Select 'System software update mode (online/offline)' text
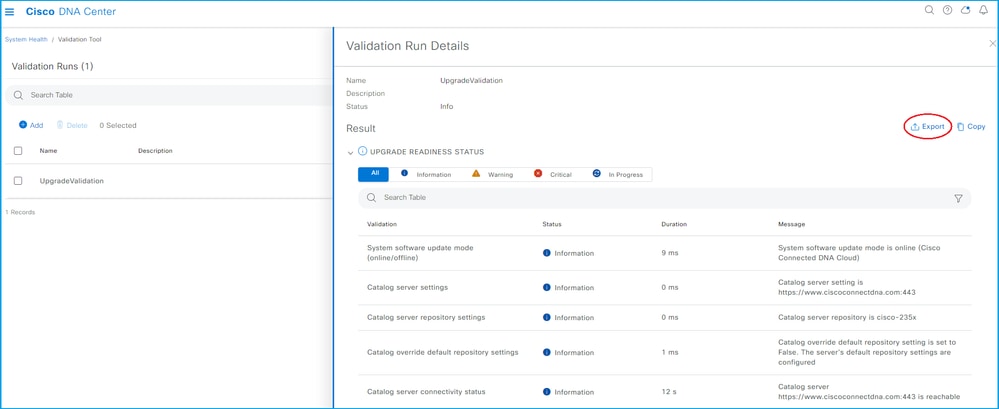The height and width of the screenshot is (409, 999). (420, 253)
